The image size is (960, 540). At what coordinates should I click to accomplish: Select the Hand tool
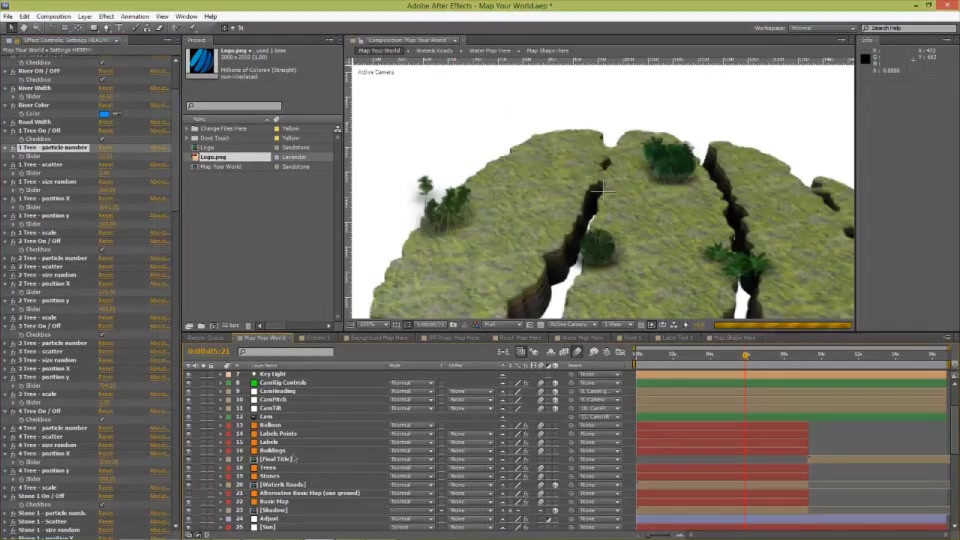(x=24, y=28)
